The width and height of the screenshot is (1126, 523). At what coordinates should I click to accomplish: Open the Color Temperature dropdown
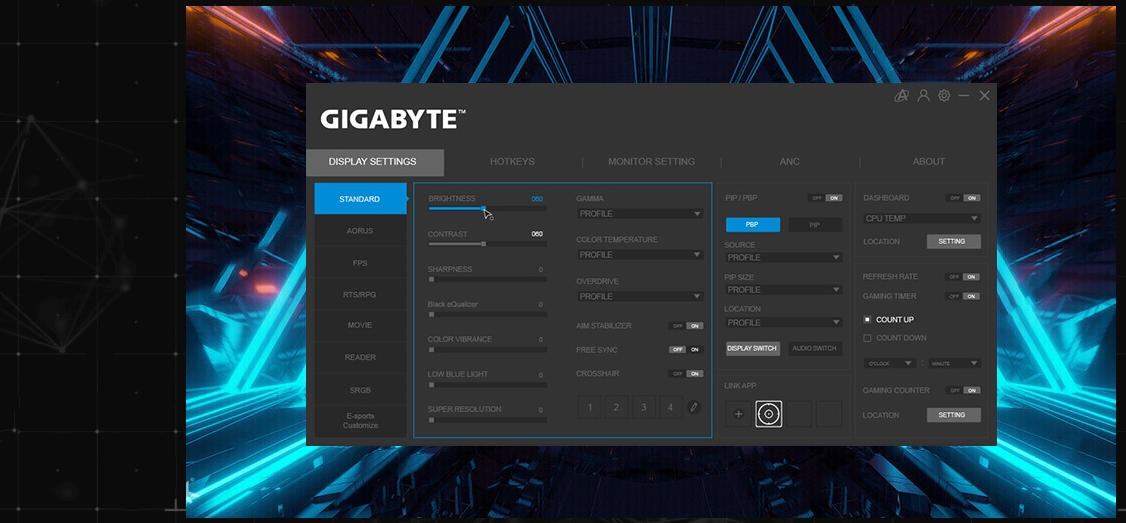640,255
